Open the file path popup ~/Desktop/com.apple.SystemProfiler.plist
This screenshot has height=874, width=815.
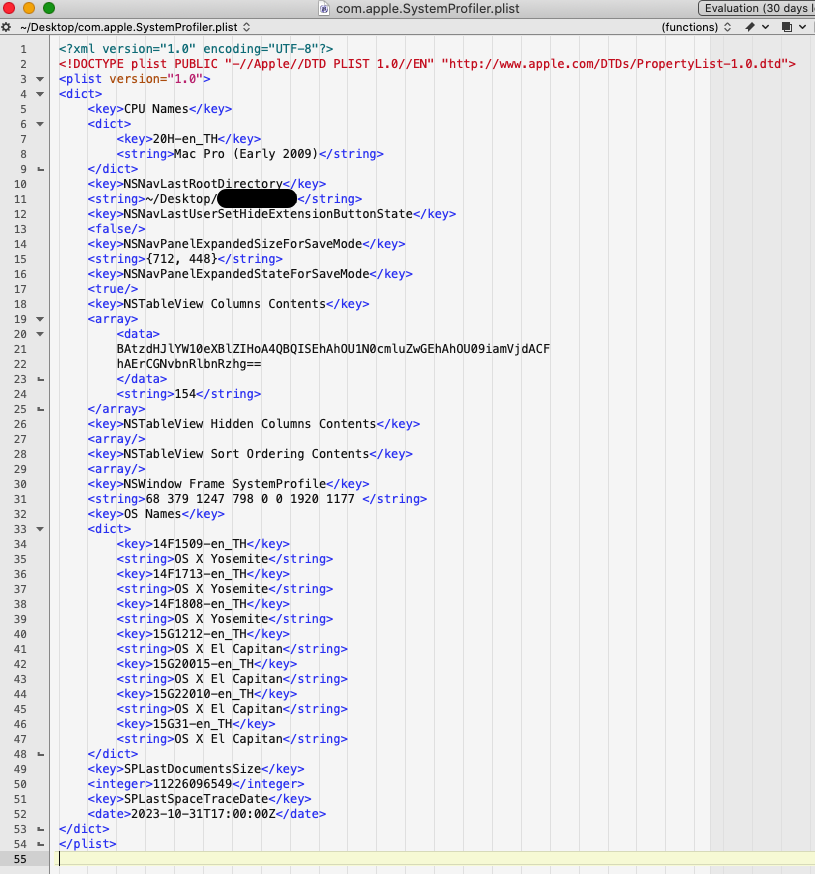tap(135, 27)
